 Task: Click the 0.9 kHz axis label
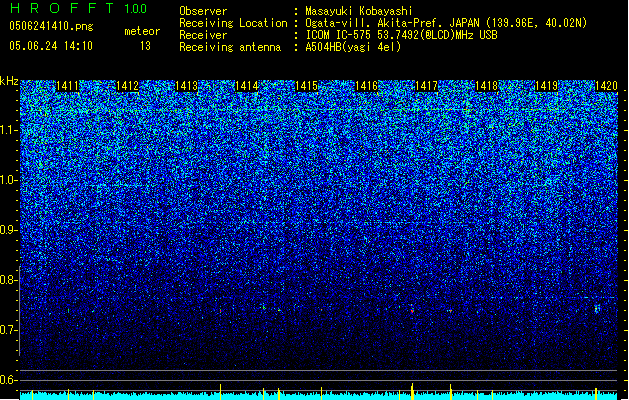tap(9, 230)
